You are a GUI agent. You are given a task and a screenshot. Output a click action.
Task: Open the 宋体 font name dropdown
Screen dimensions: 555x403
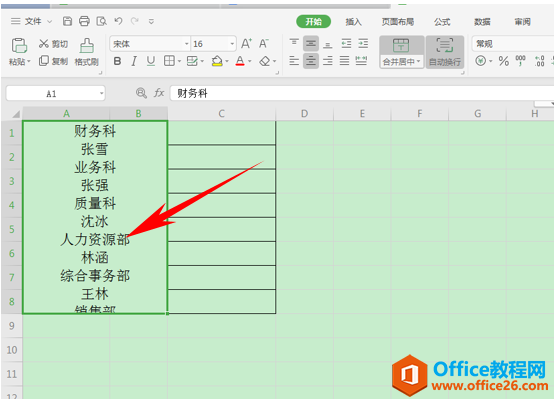pos(187,44)
